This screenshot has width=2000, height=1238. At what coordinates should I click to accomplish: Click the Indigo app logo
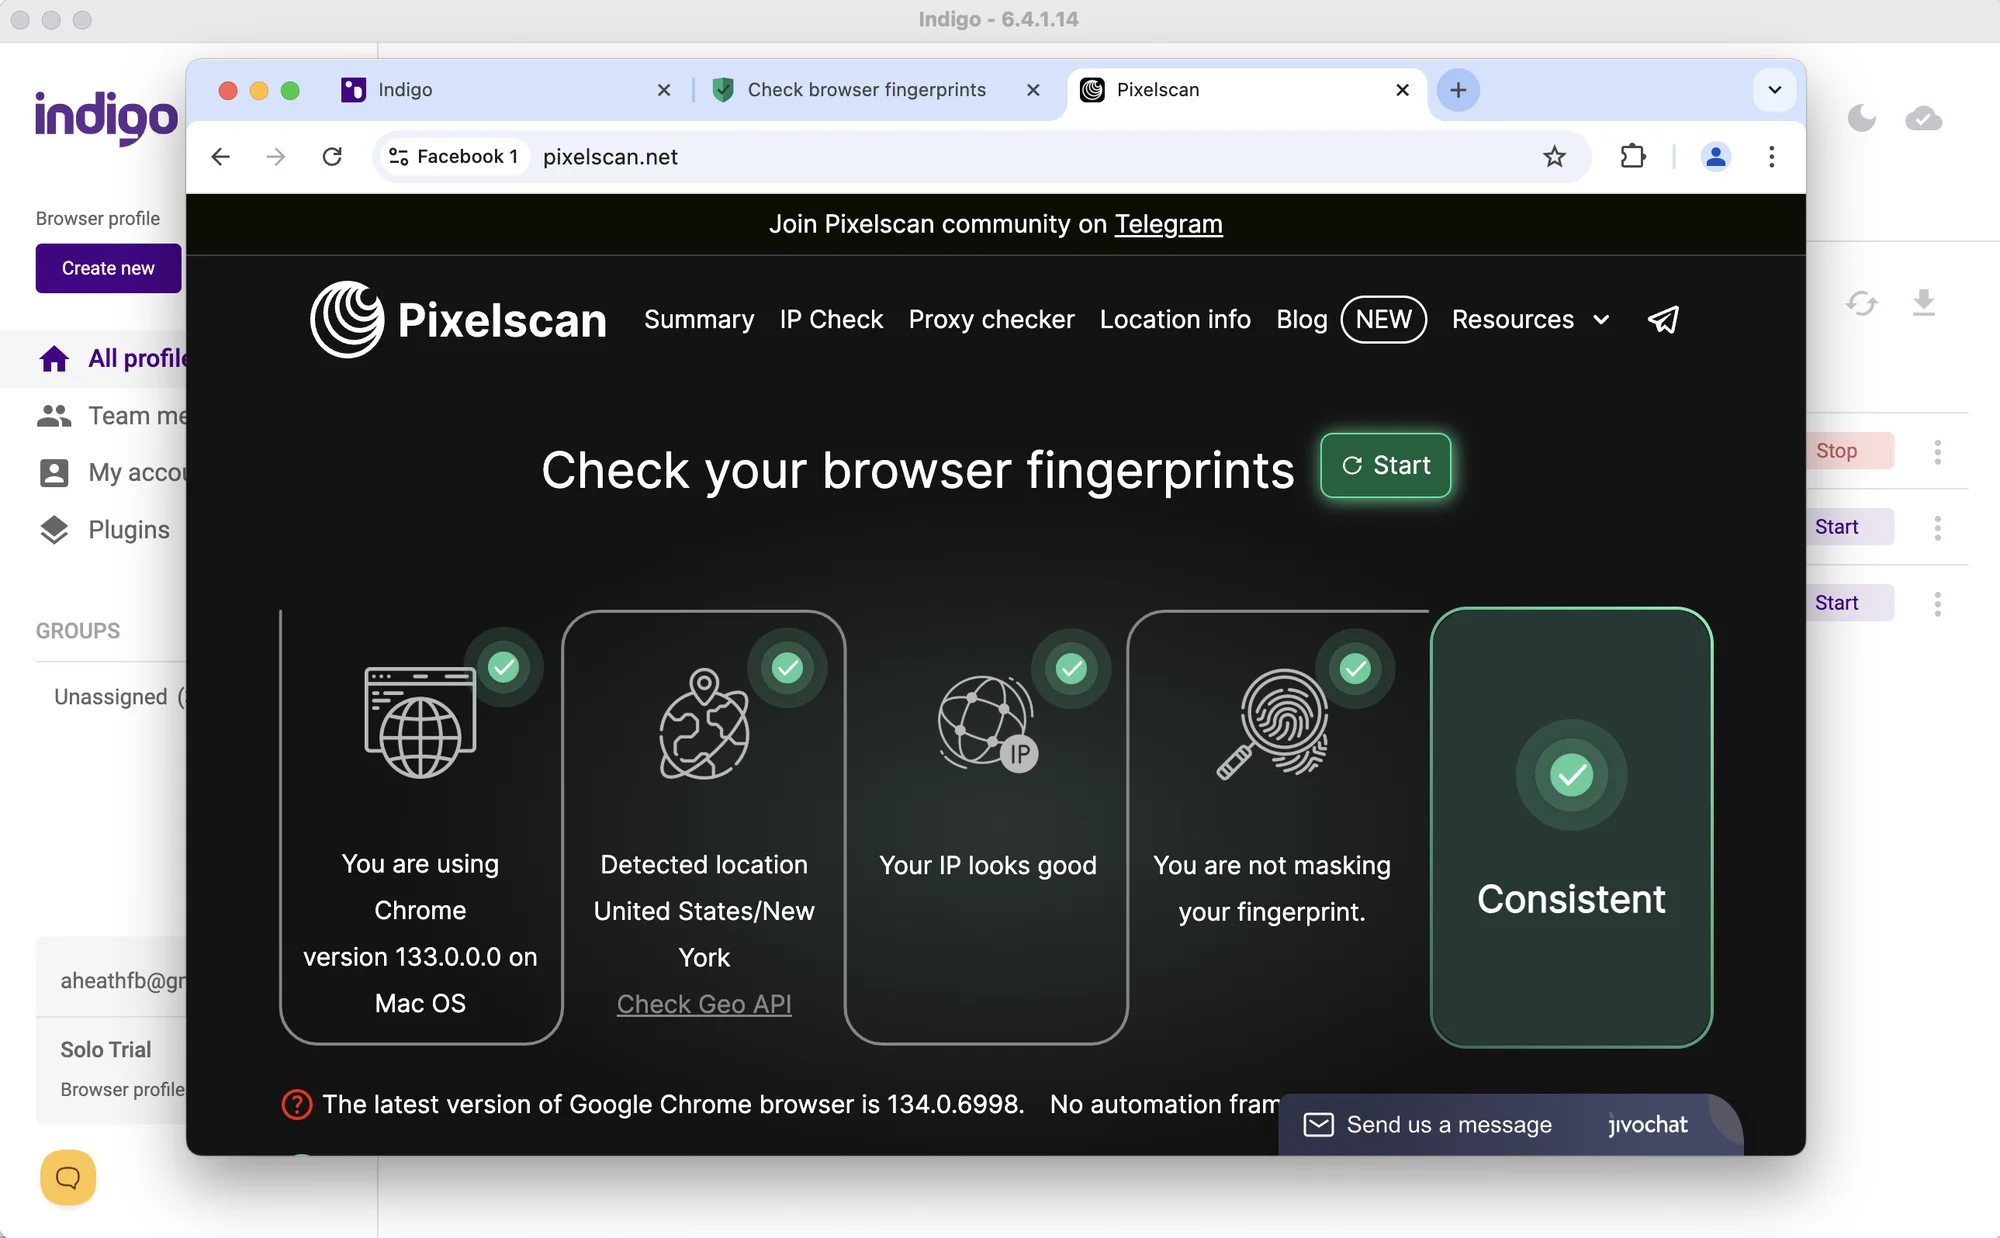tap(106, 117)
